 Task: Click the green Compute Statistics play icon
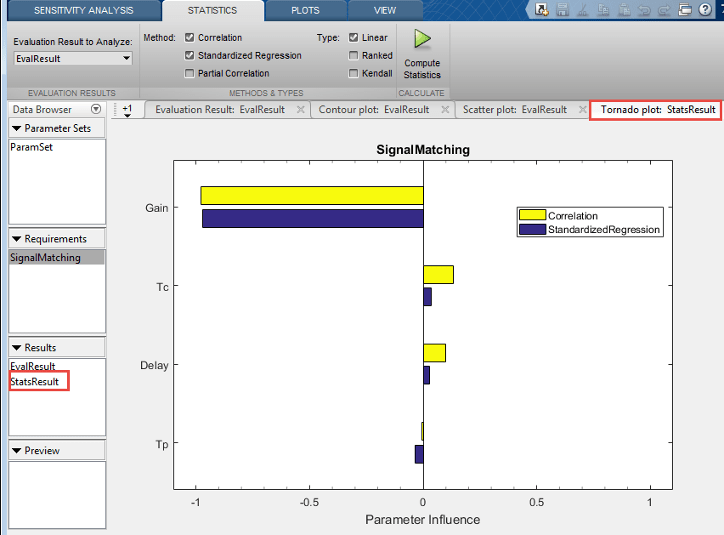(x=422, y=39)
